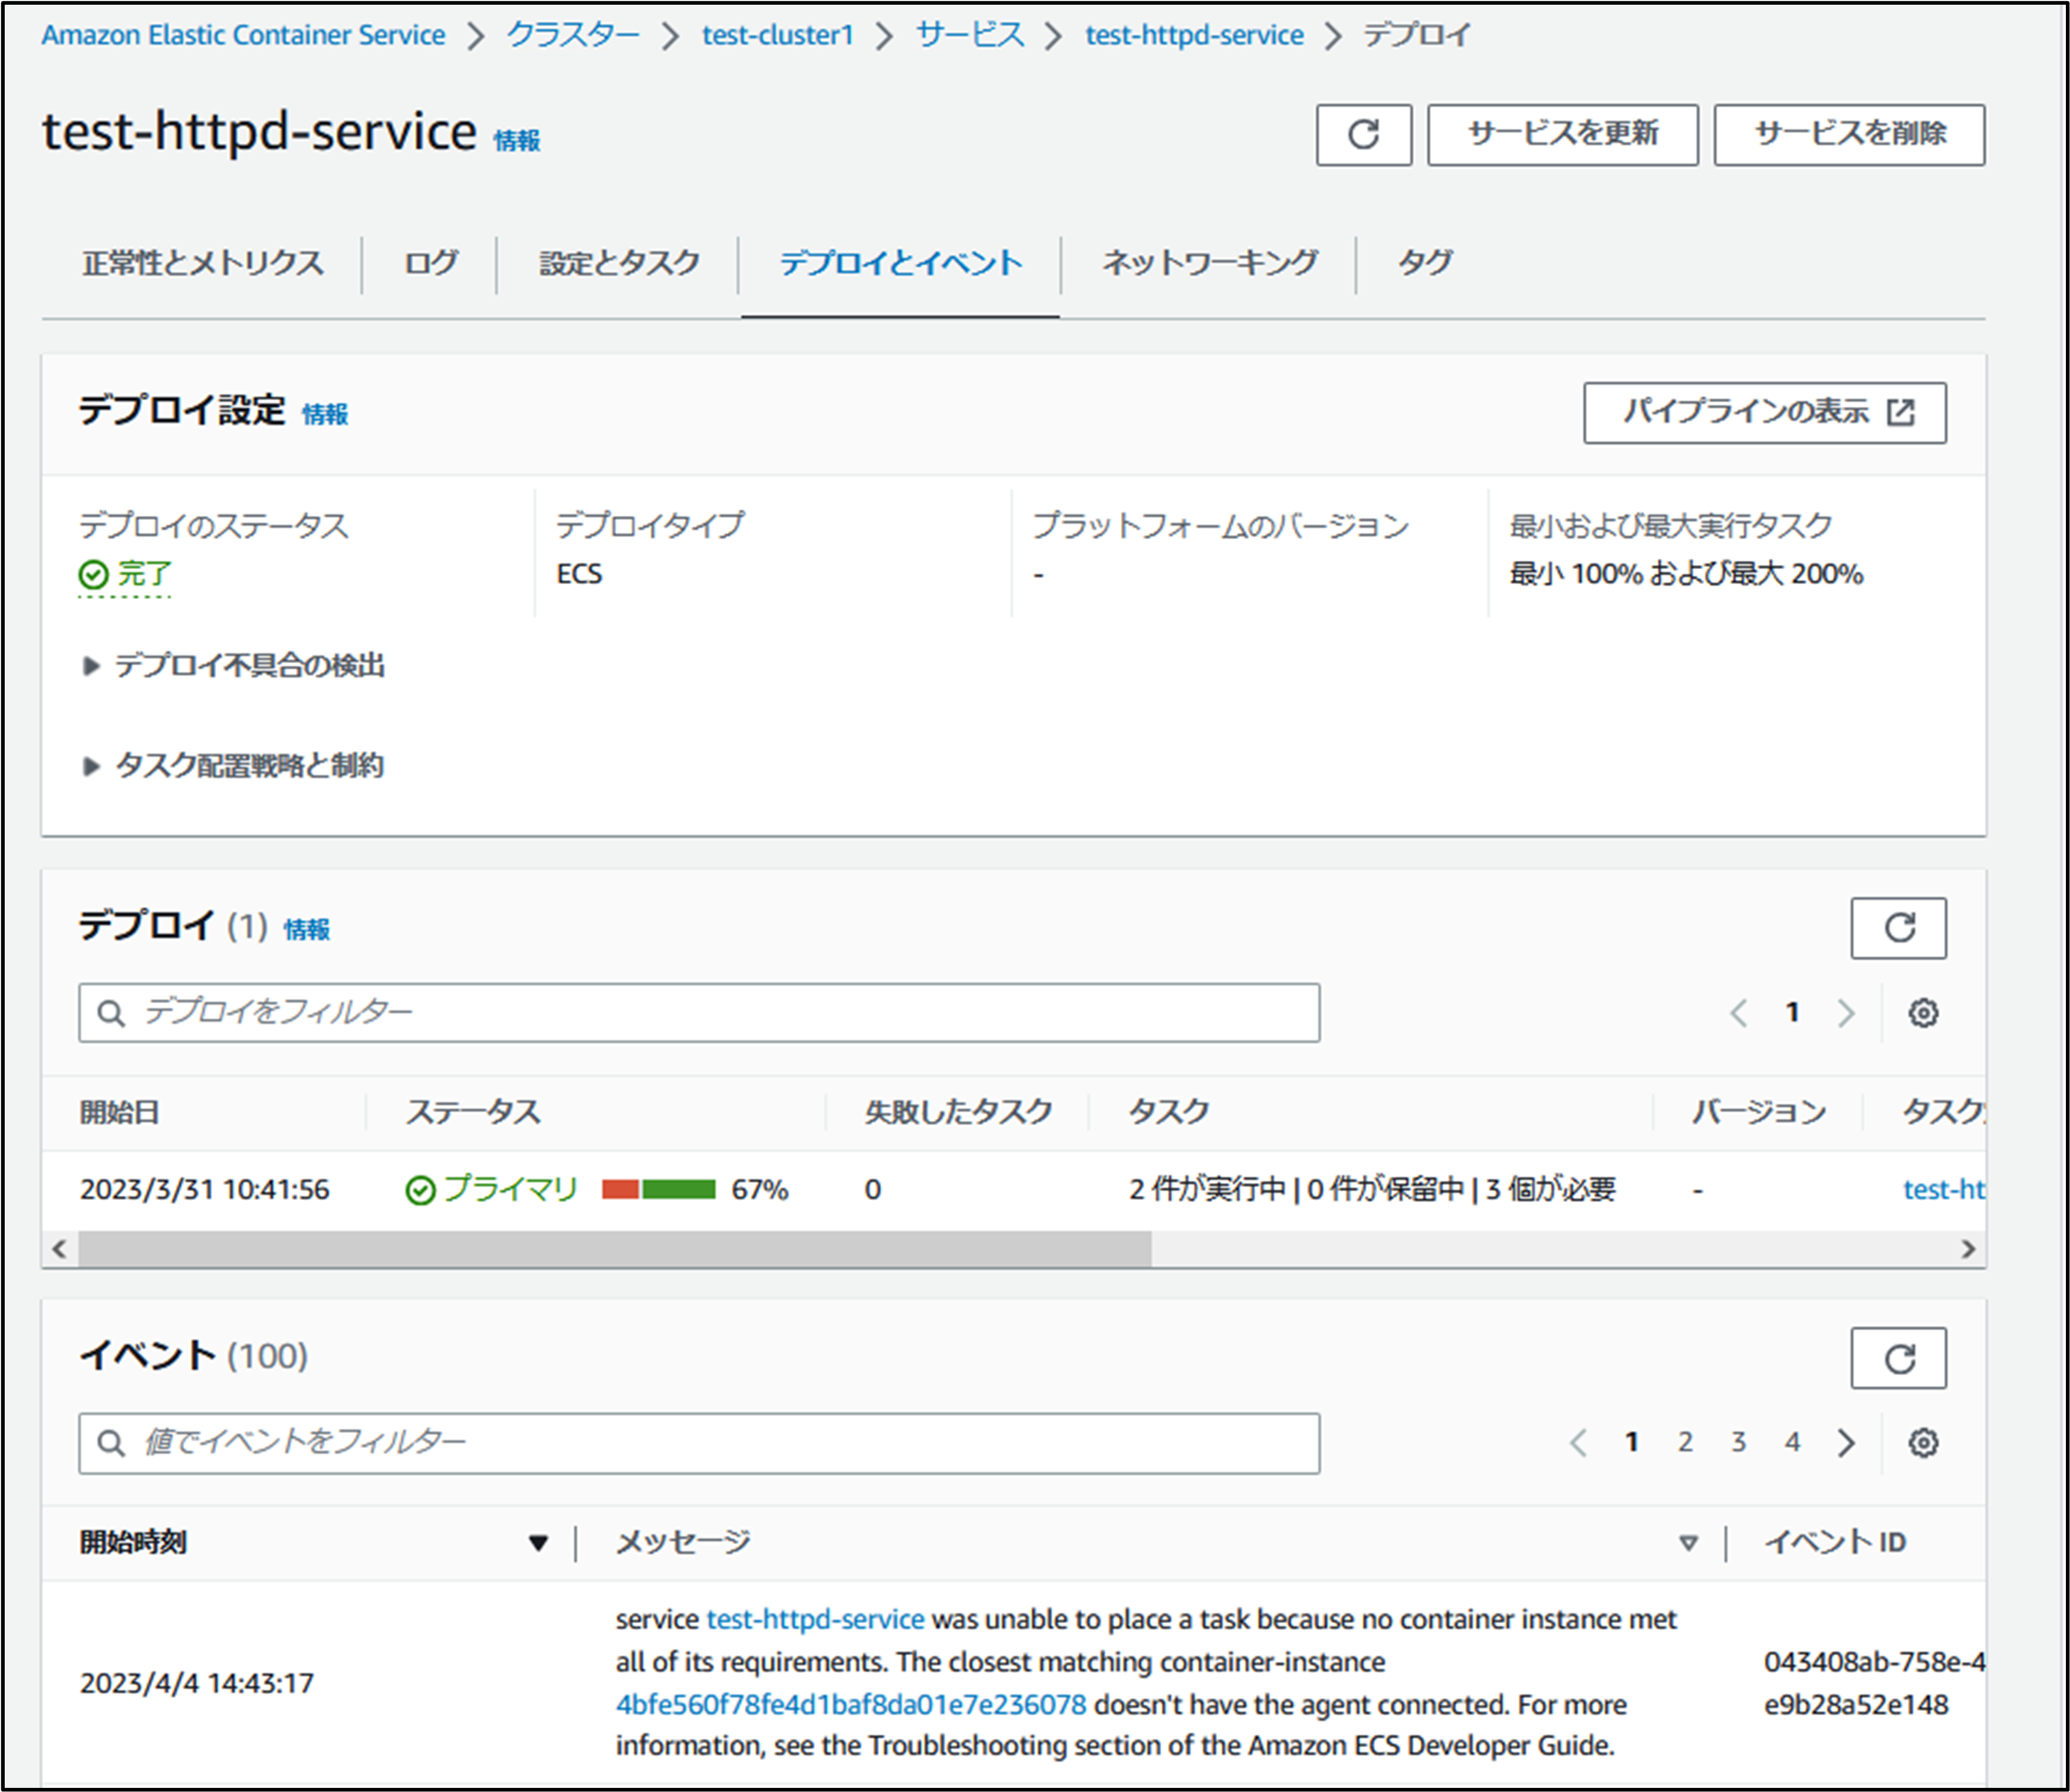Click the サービスを更新 button
The image size is (2070, 1792).
coord(1561,134)
